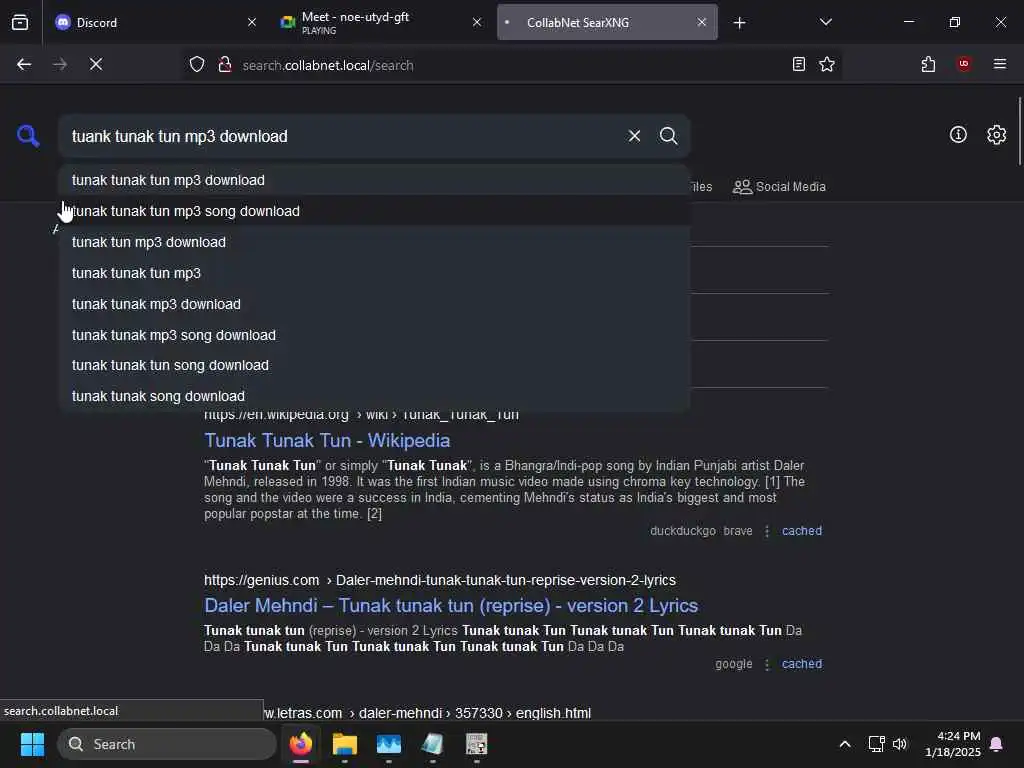The width and height of the screenshot is (1024, 768).
Task: Click the taskbar Search box
Action: (167, 744)
